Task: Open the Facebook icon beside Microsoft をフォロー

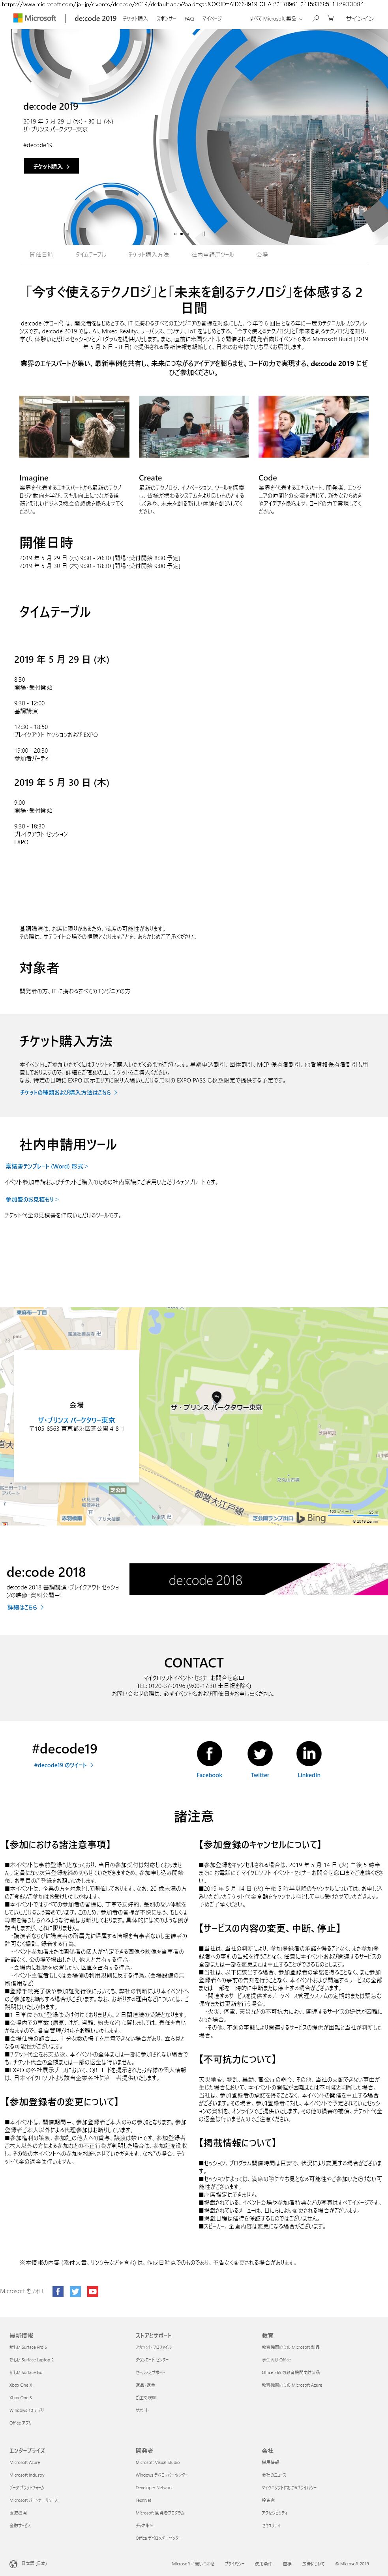Action: pos(58,2291)
